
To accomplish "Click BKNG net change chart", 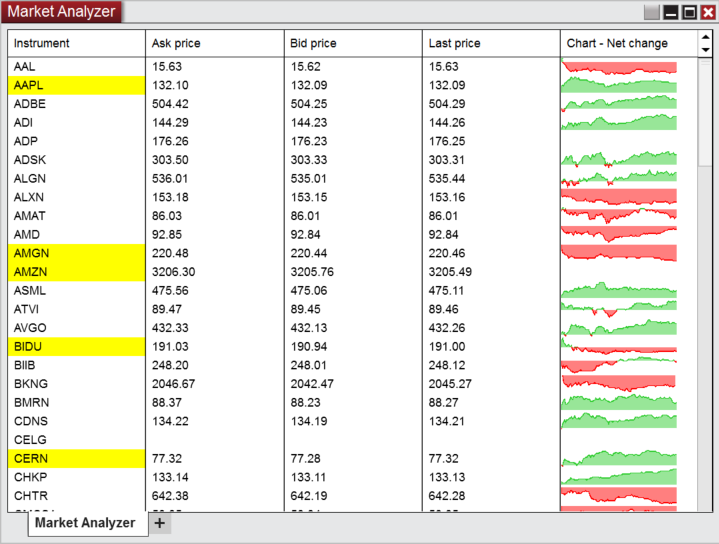I will pyautogui.click(x=619, y=384).
